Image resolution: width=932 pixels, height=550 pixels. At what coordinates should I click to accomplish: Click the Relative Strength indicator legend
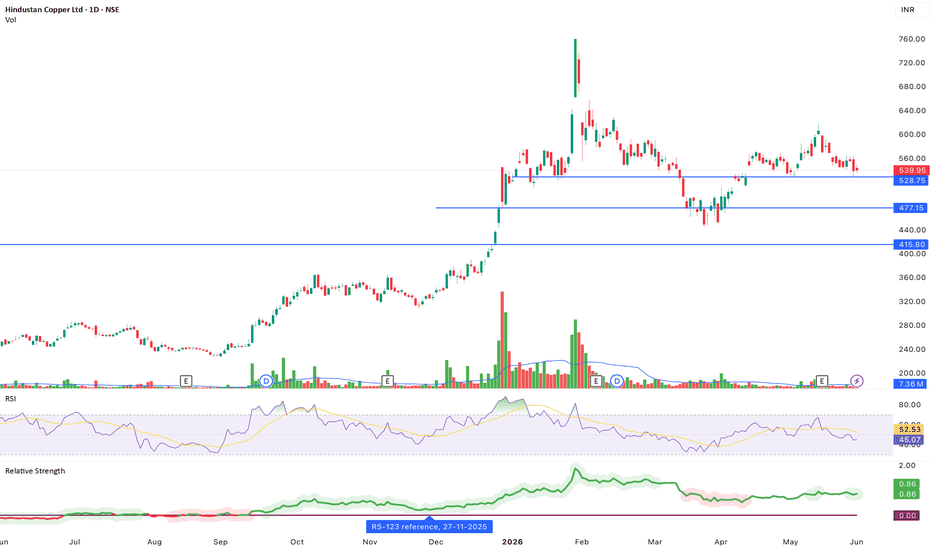point(35,471)
